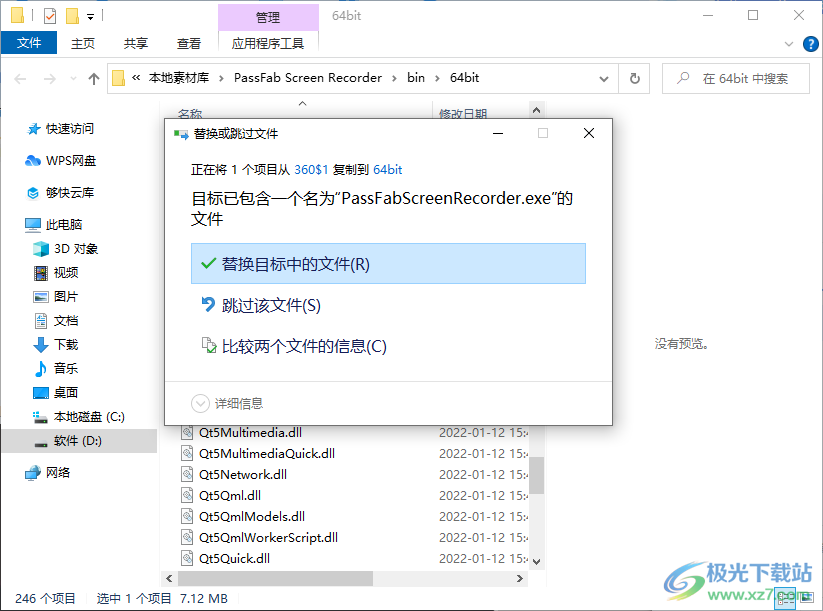Open the Customize Quick Access Toolbar dropdown

pos(90,17)
